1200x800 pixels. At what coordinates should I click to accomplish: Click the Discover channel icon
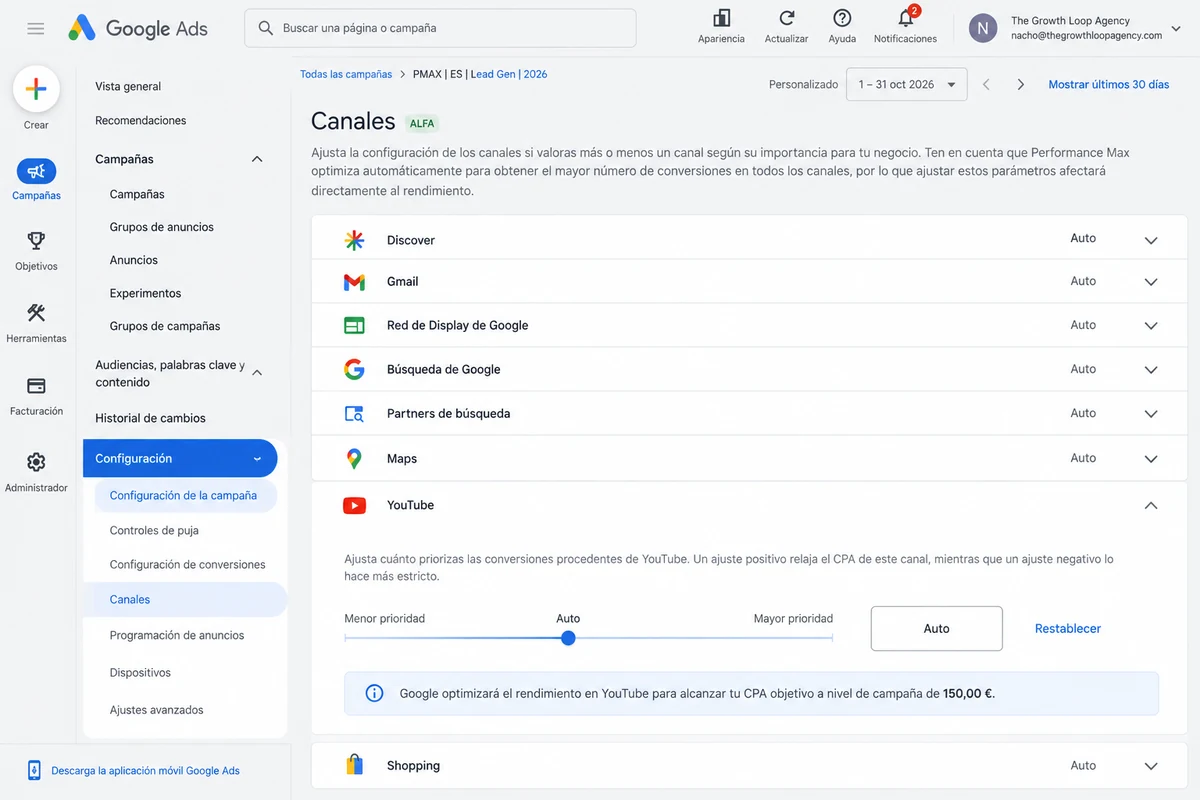[x=354, y=240]
